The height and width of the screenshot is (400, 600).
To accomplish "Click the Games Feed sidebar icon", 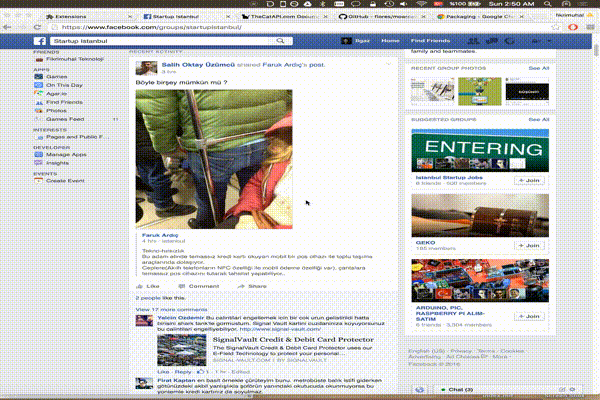I will pyautogui.click(x=39, y=119).
